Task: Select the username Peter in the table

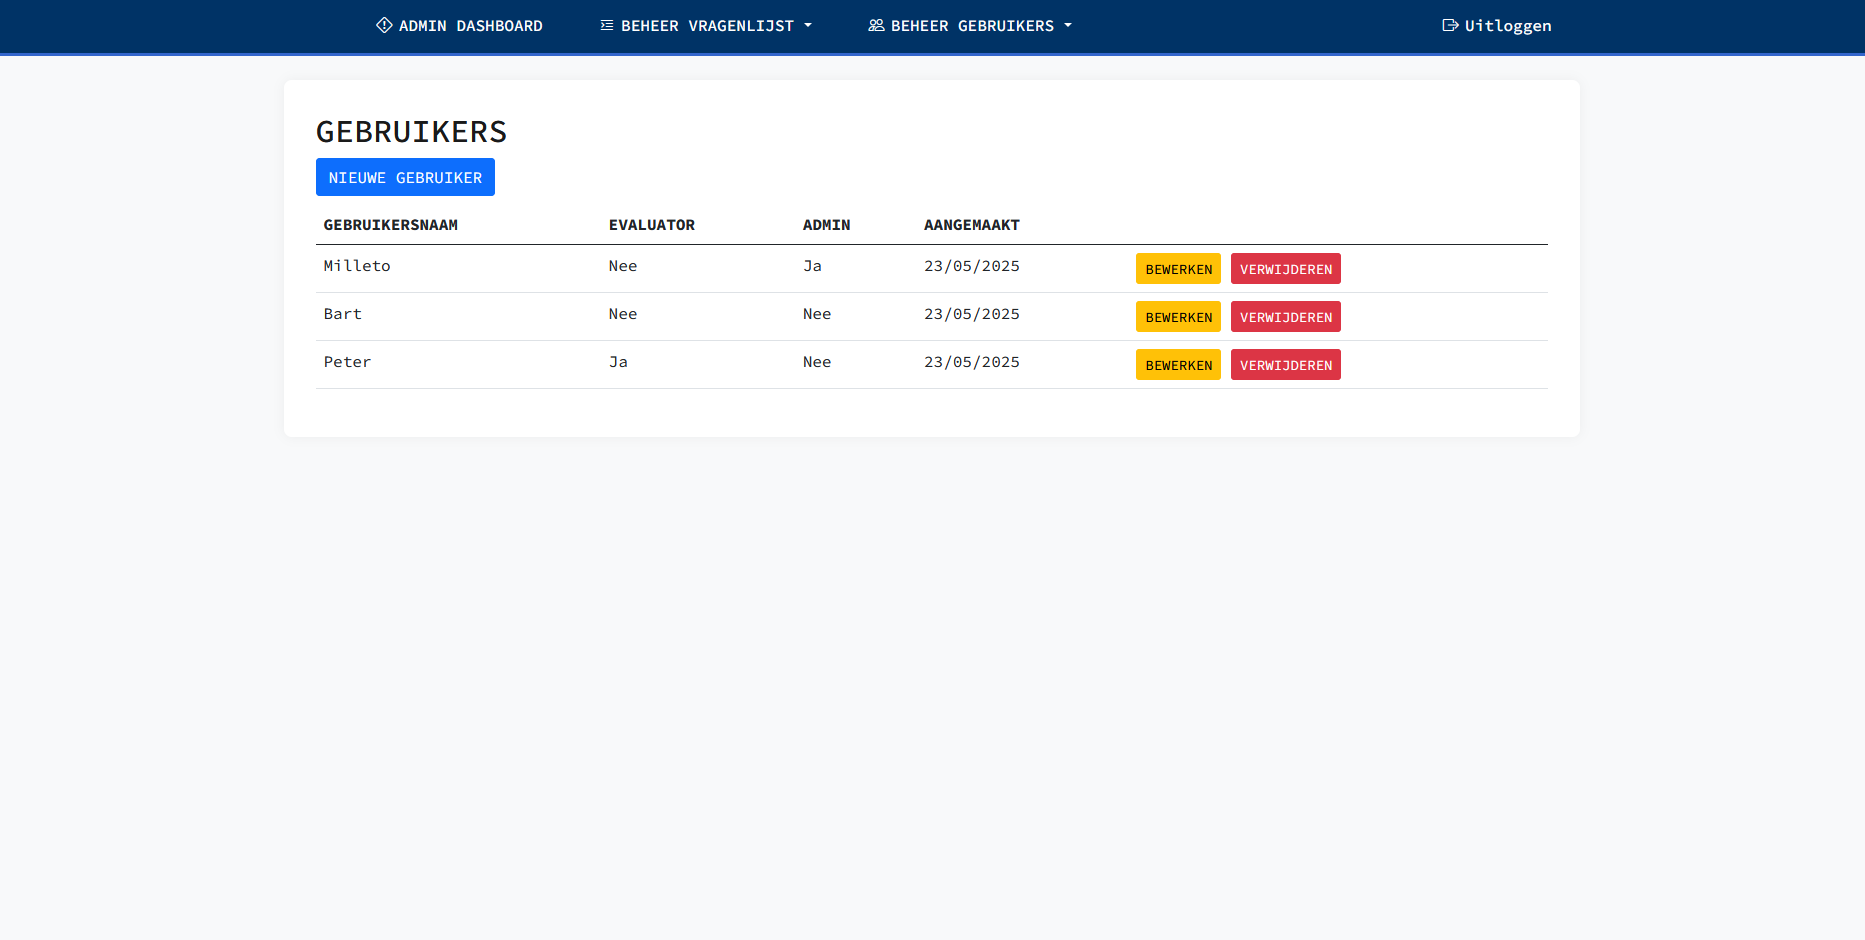Action: click(x=347, y=362)
